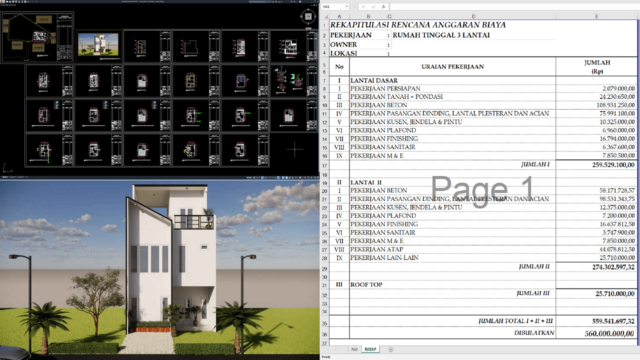Click the 'No' header cell
640x360 pixels.
pos(339,67)
